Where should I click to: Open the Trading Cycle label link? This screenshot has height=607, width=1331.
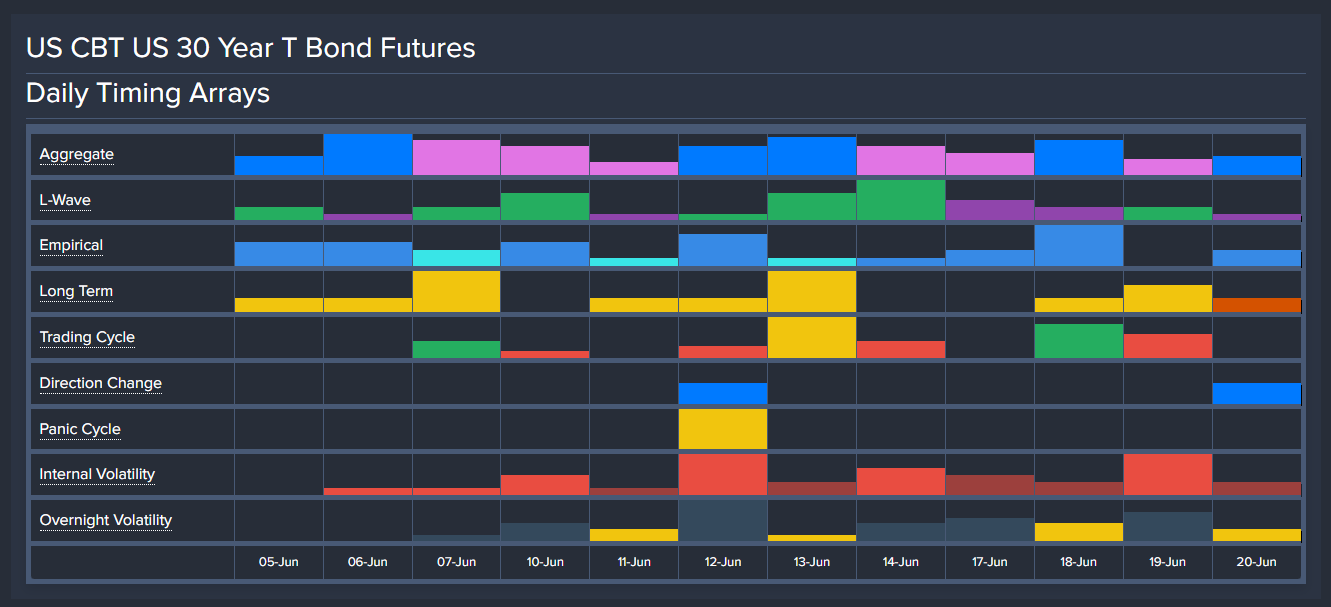coord(87,338)
